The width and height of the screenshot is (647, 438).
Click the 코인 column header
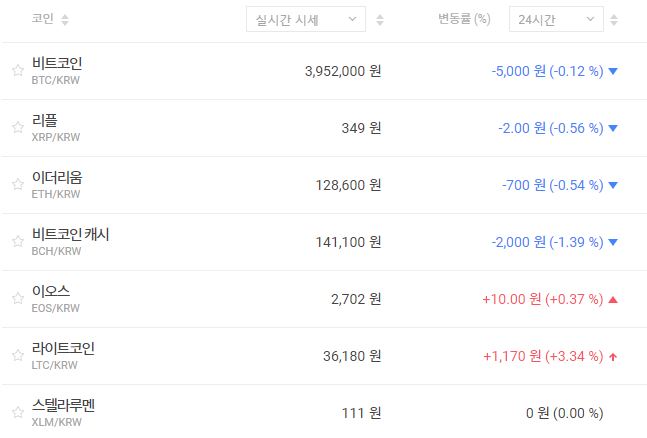(43, 20)
